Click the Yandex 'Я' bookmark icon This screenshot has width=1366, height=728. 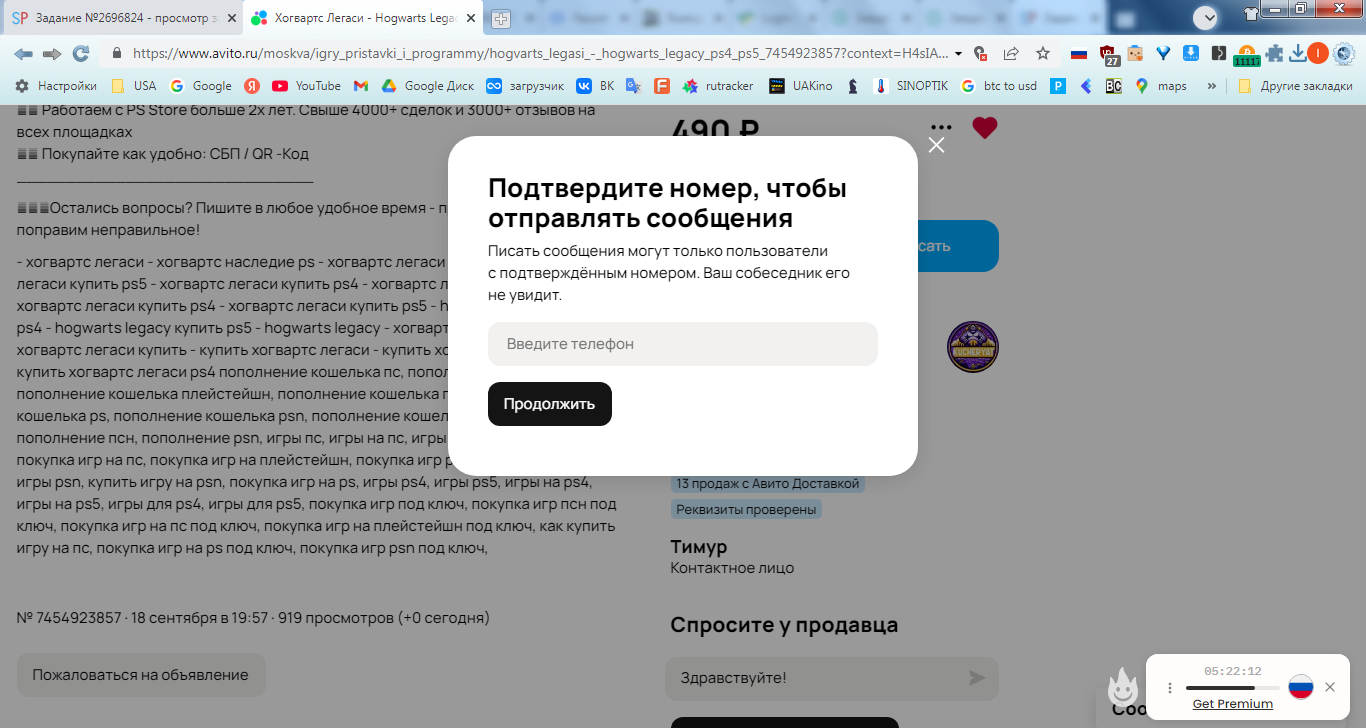pos(252,86)
